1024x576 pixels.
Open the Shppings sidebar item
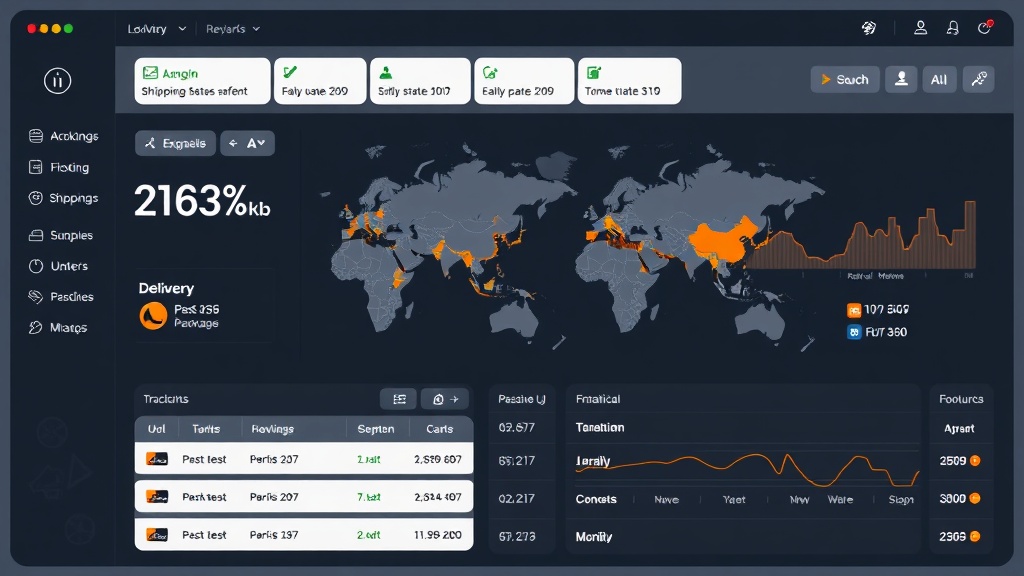pyautogui.click(x=63, y=198)
